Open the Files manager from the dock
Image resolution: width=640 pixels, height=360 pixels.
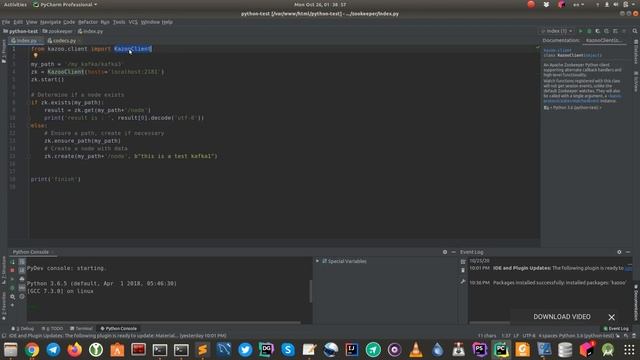tap(11, 350)
